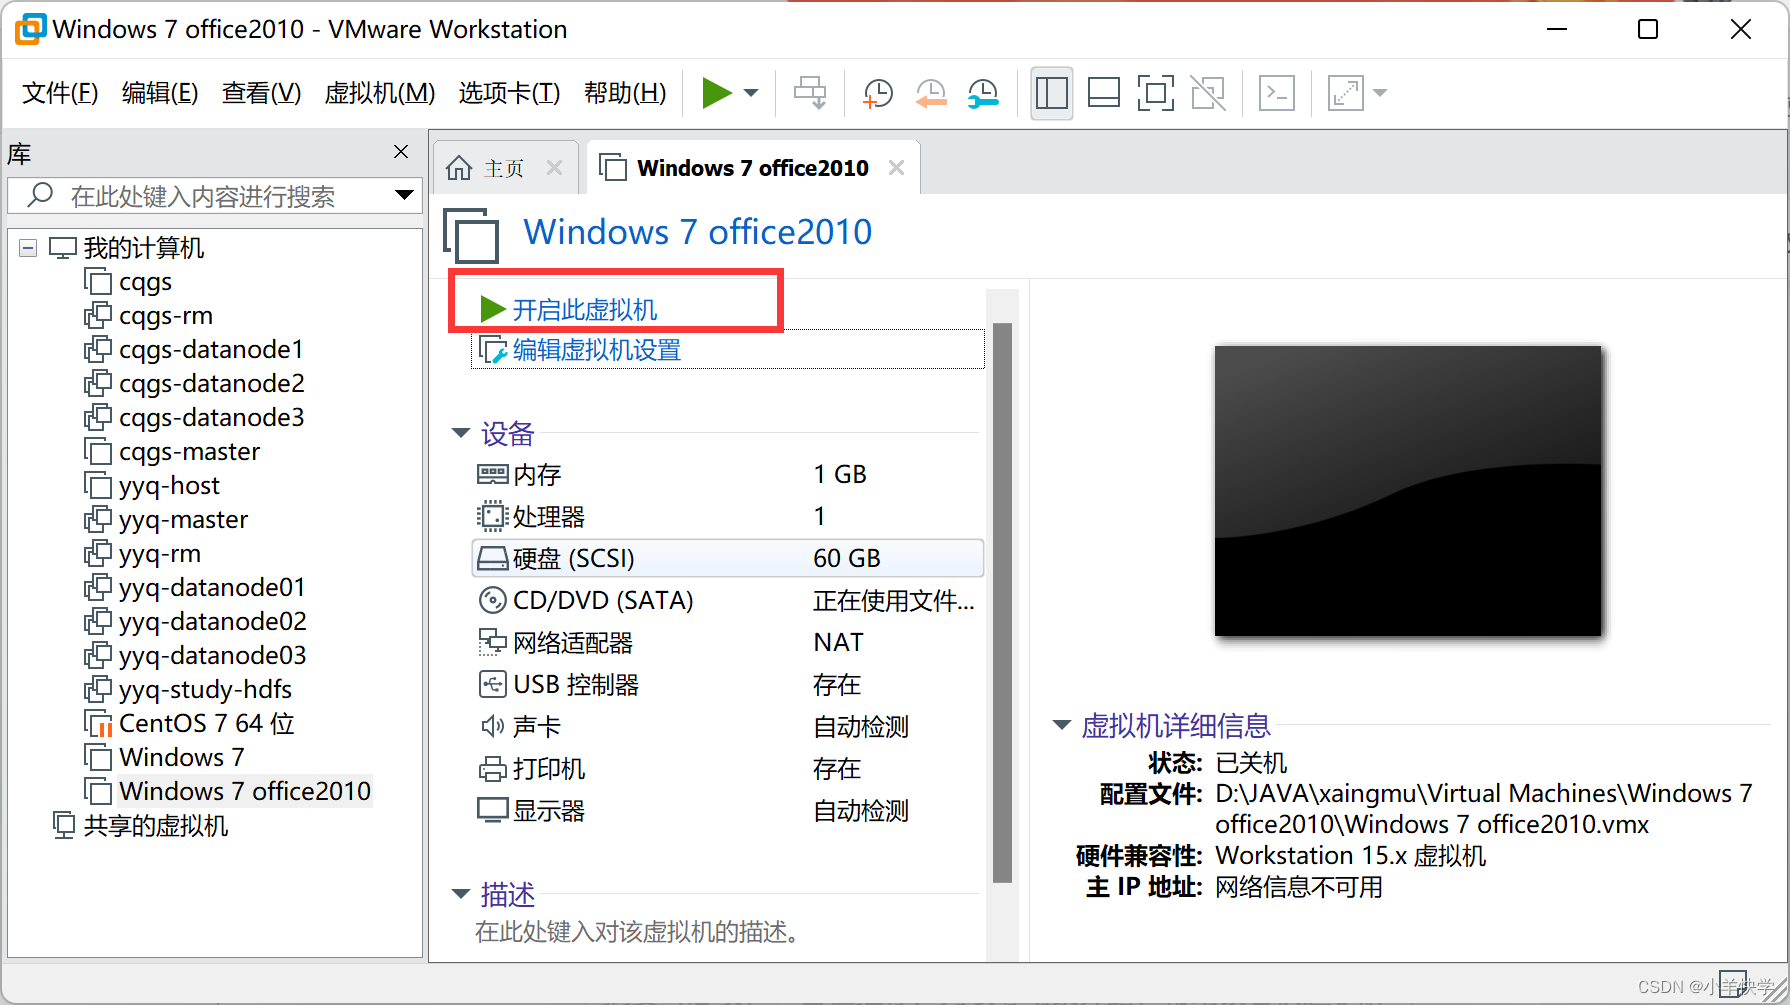The width and height of the screenshot is (1790, 1005).
Task: Power on the VM with the green play button
Action: [x=716, y=92]
